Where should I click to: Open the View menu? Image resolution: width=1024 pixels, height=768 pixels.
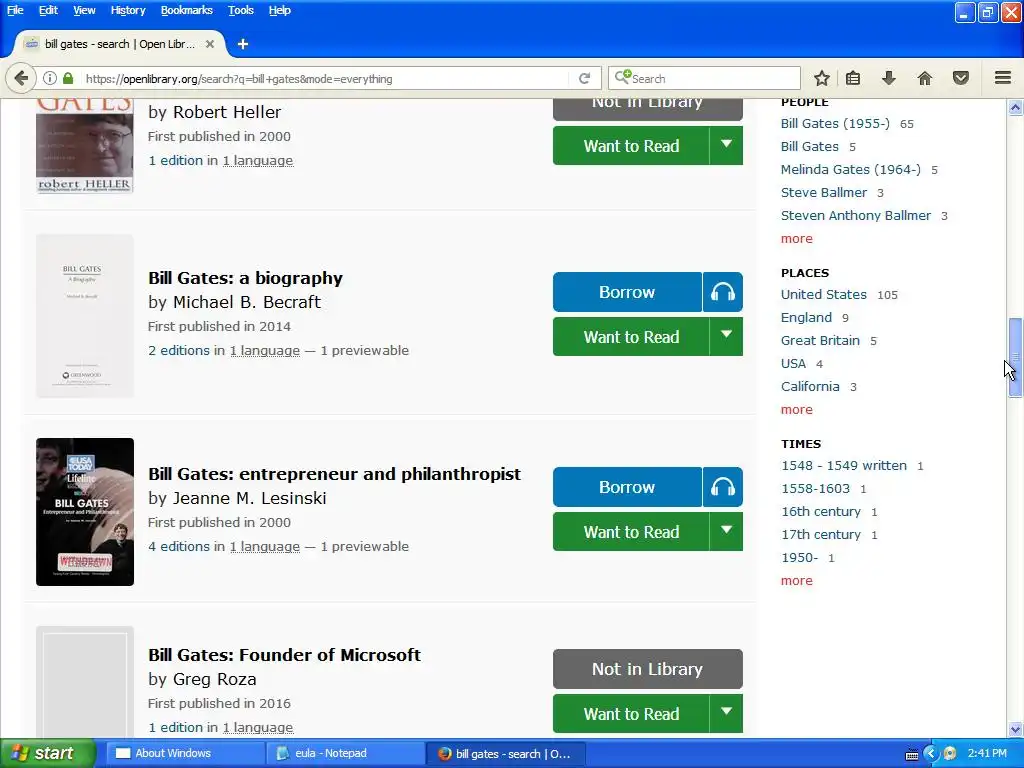[84, 10]
